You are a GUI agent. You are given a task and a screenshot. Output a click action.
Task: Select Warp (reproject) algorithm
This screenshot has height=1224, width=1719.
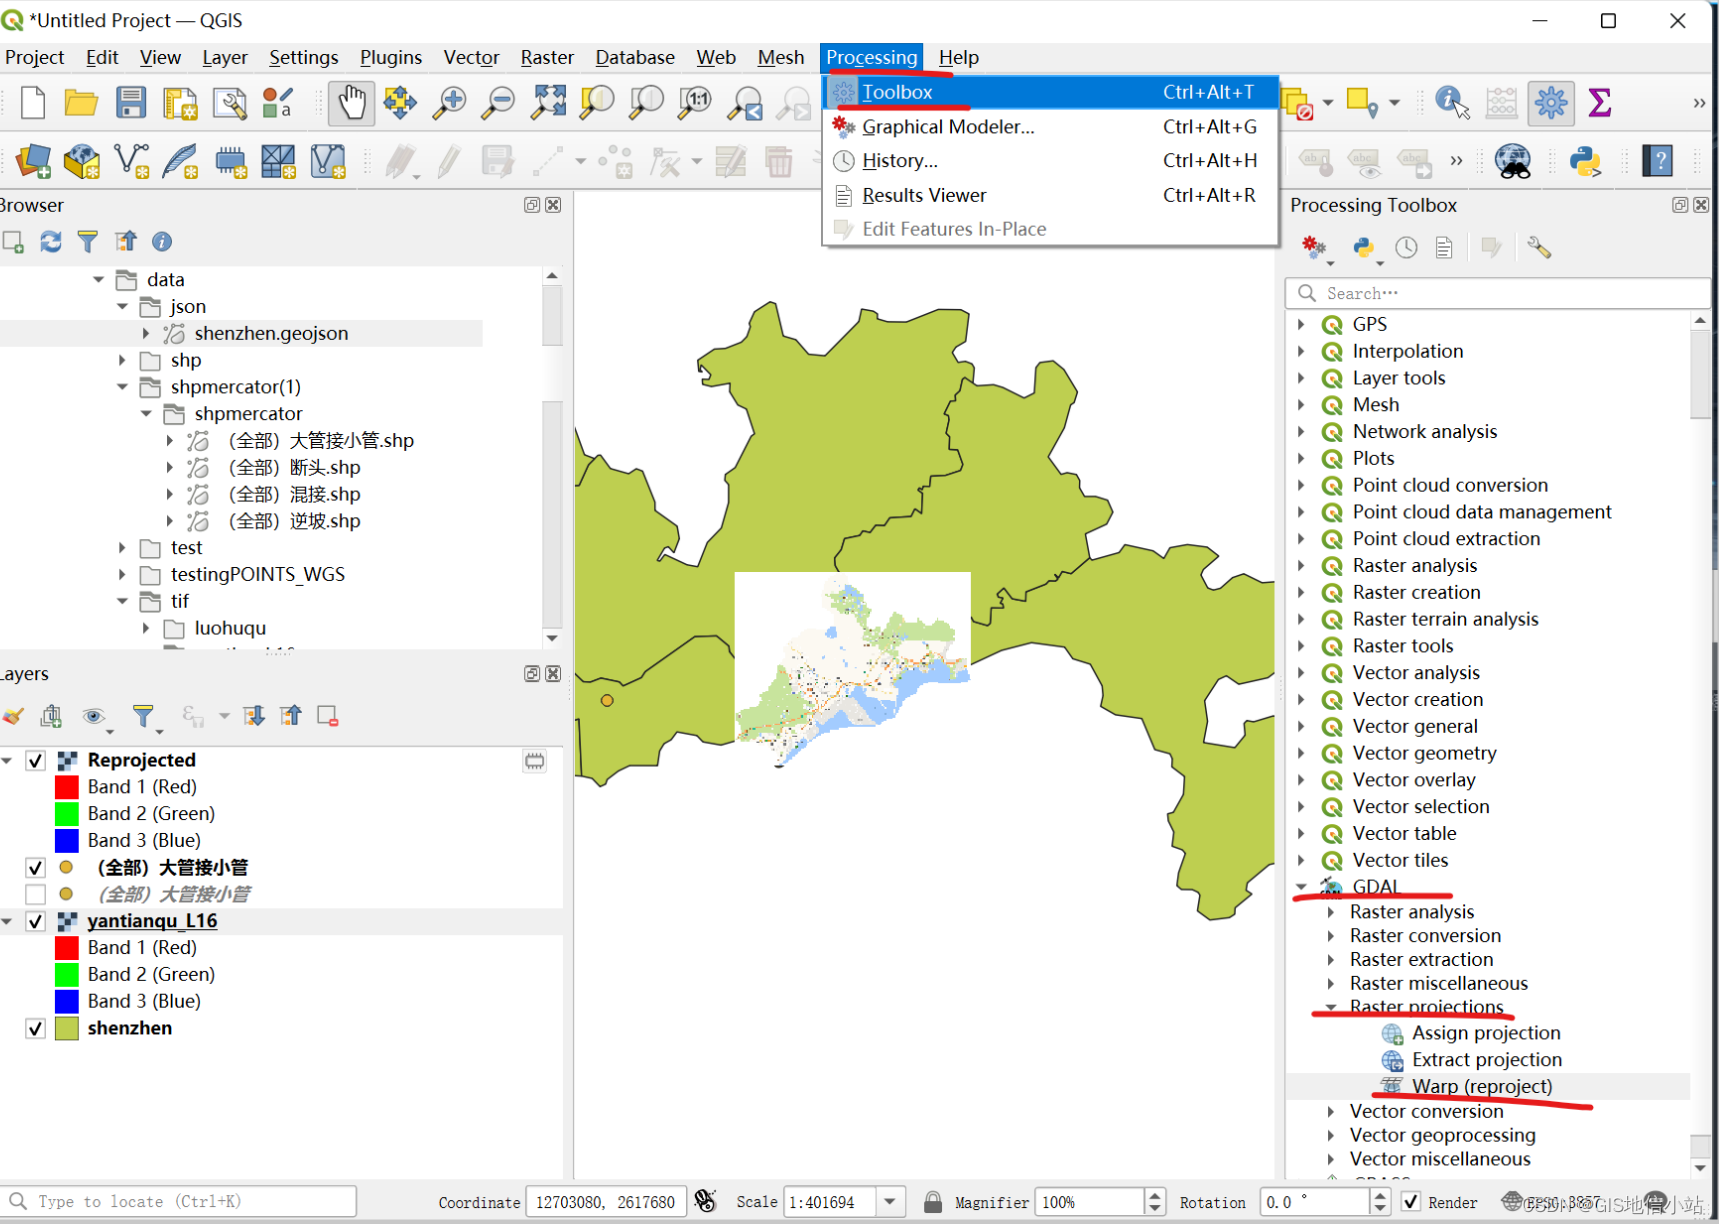pyautogui.click(x=1482, y=1086)
